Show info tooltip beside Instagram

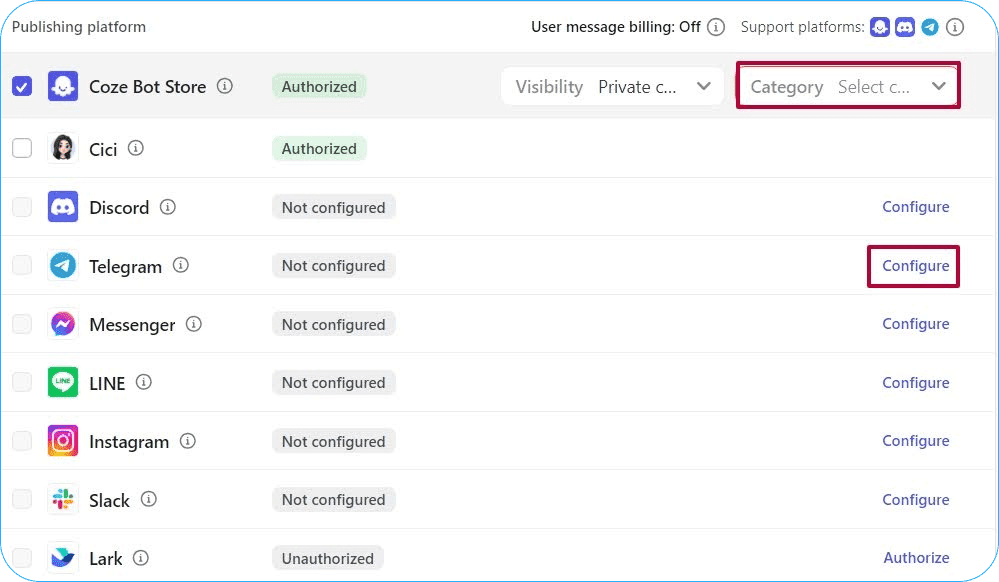(187, 440)
